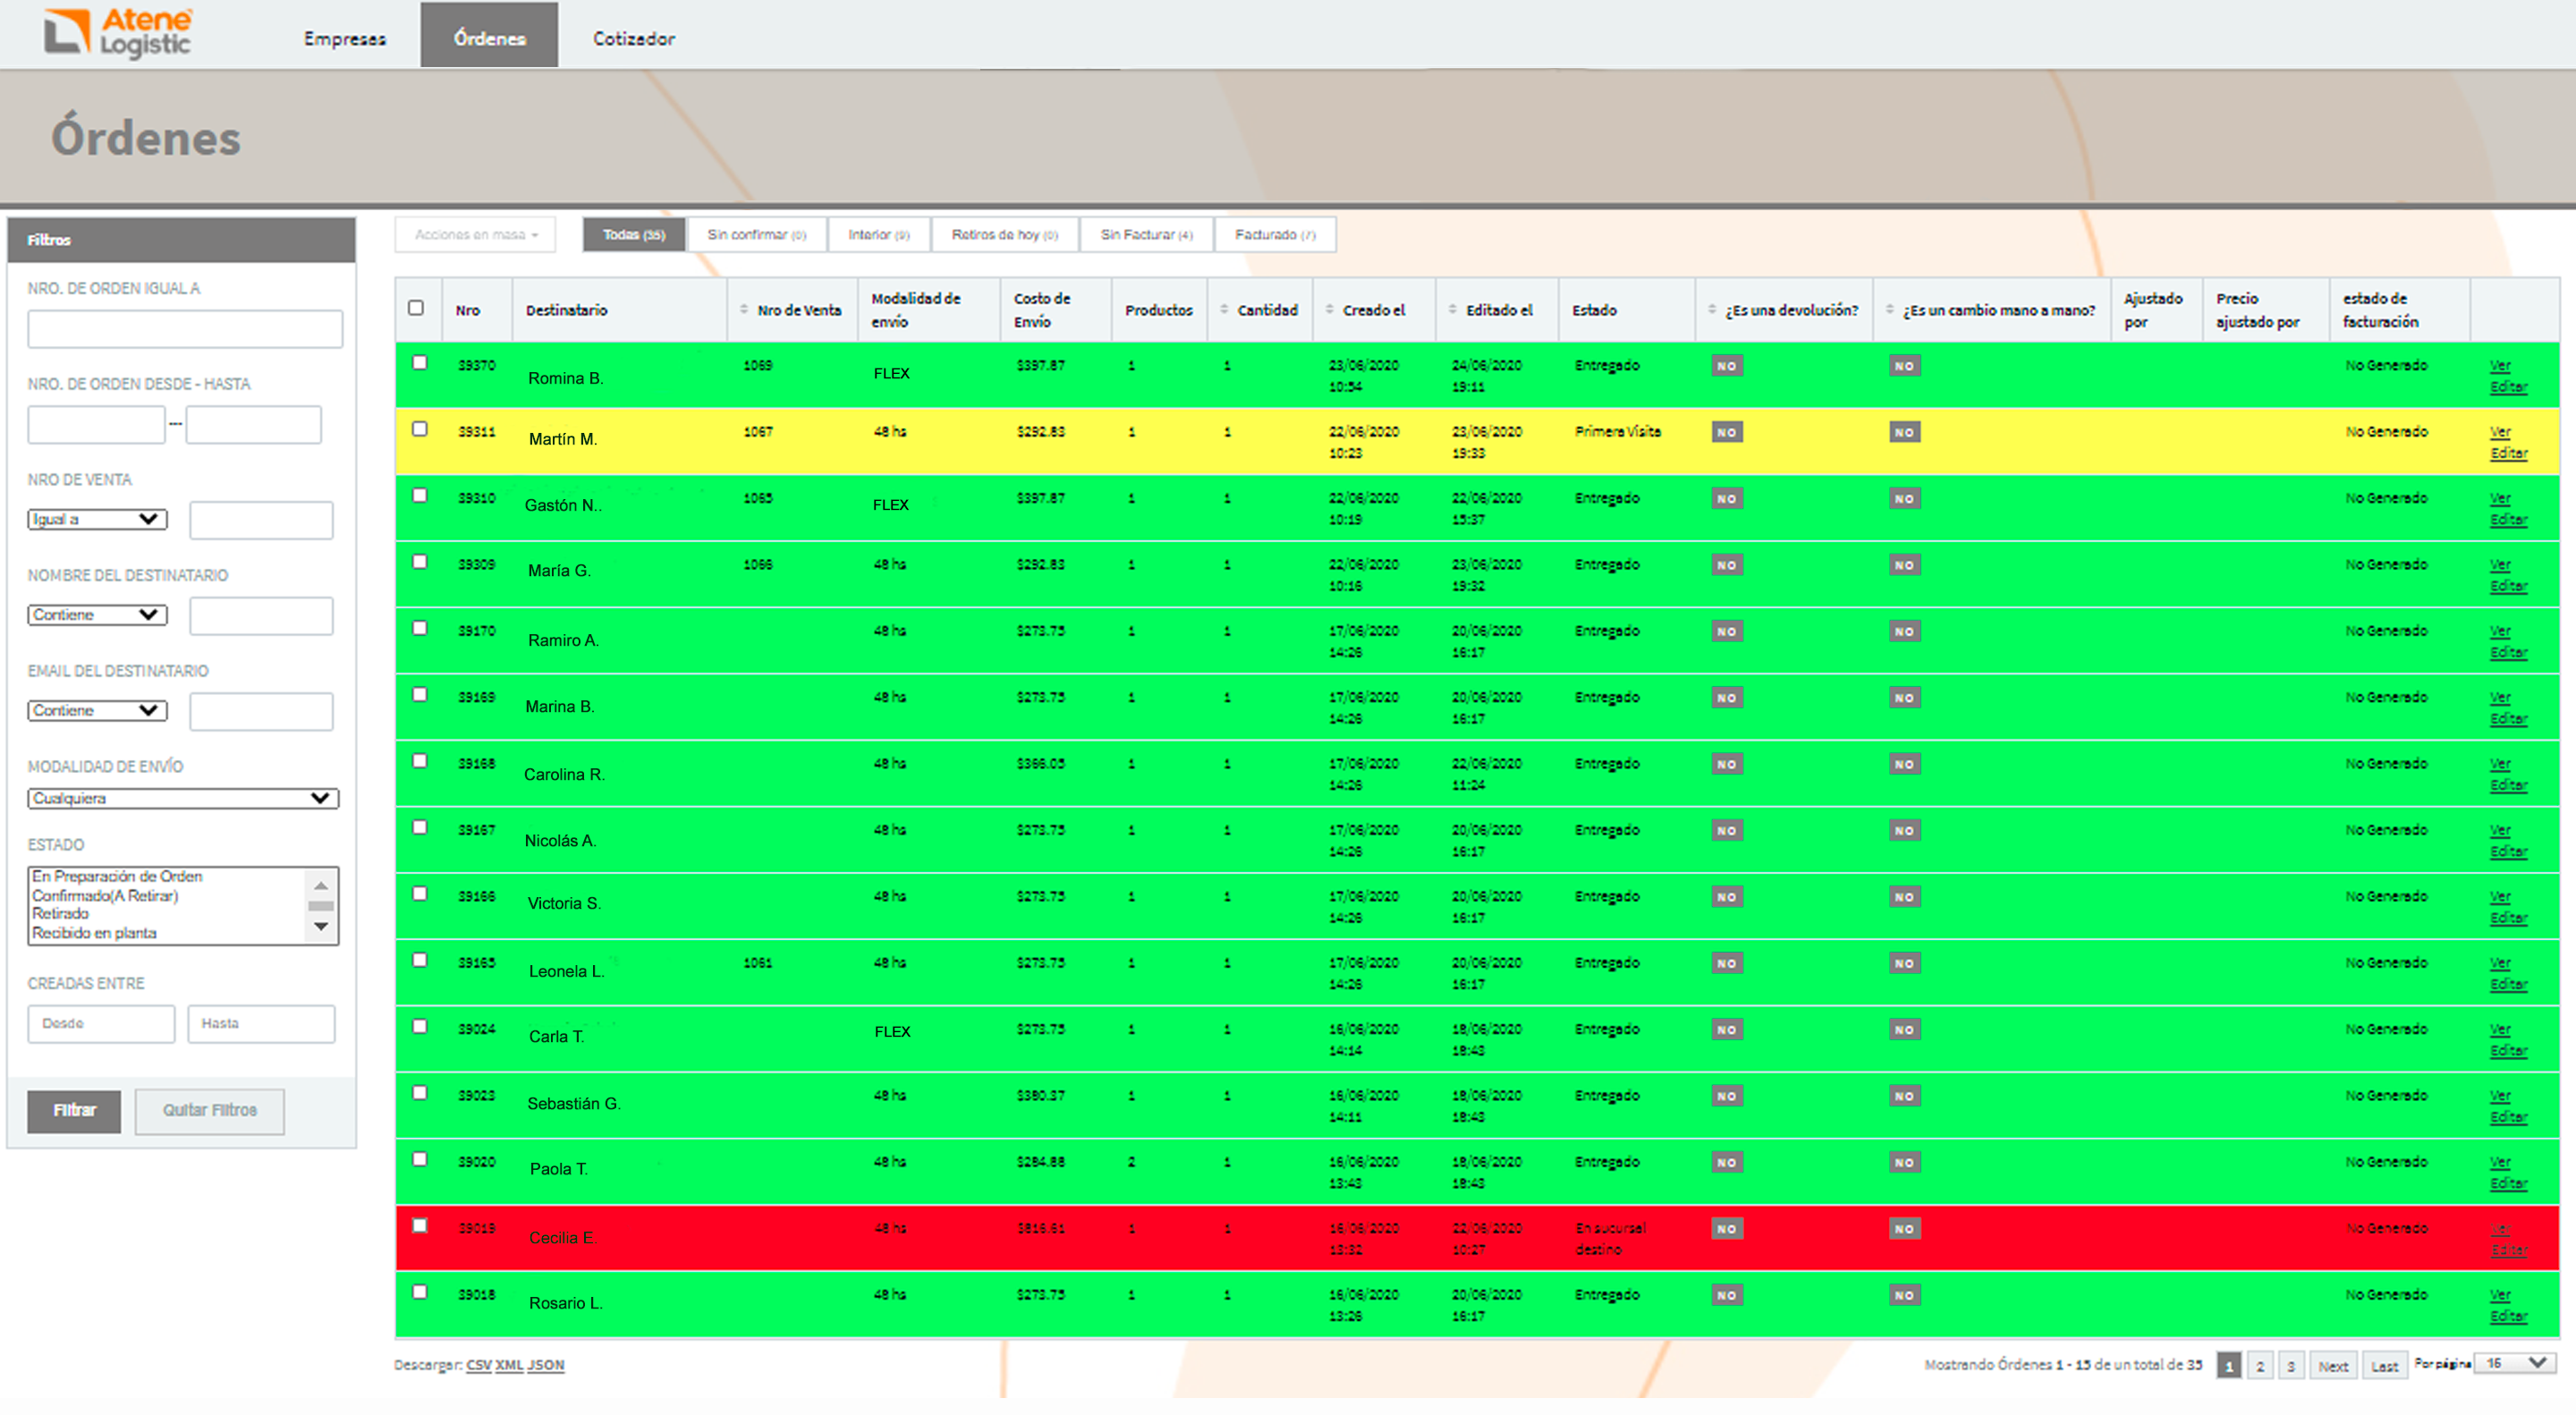This screenshot has height=1415, width=2576.
Task: Open the Cotizador menu
Action: tap(634, 38)
